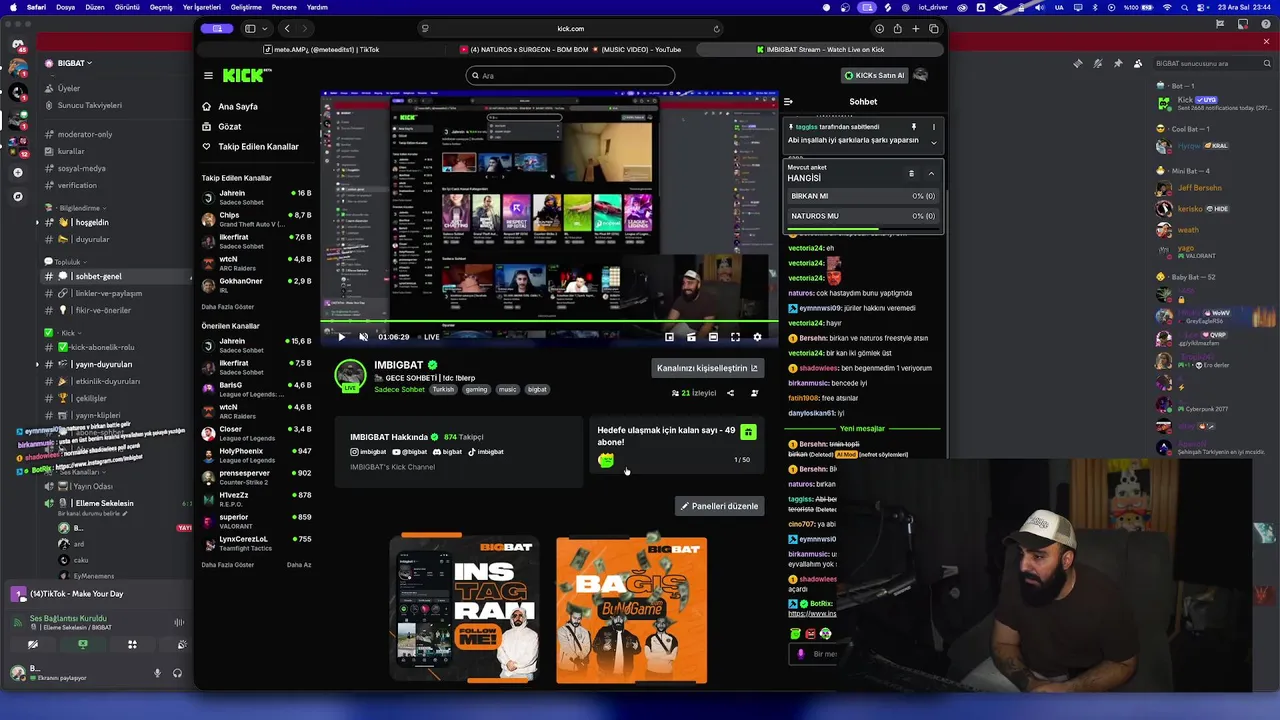Open the Bağış donation panel image
Viewport: 1280px width, 720px height.
click(x=631, y=610)
